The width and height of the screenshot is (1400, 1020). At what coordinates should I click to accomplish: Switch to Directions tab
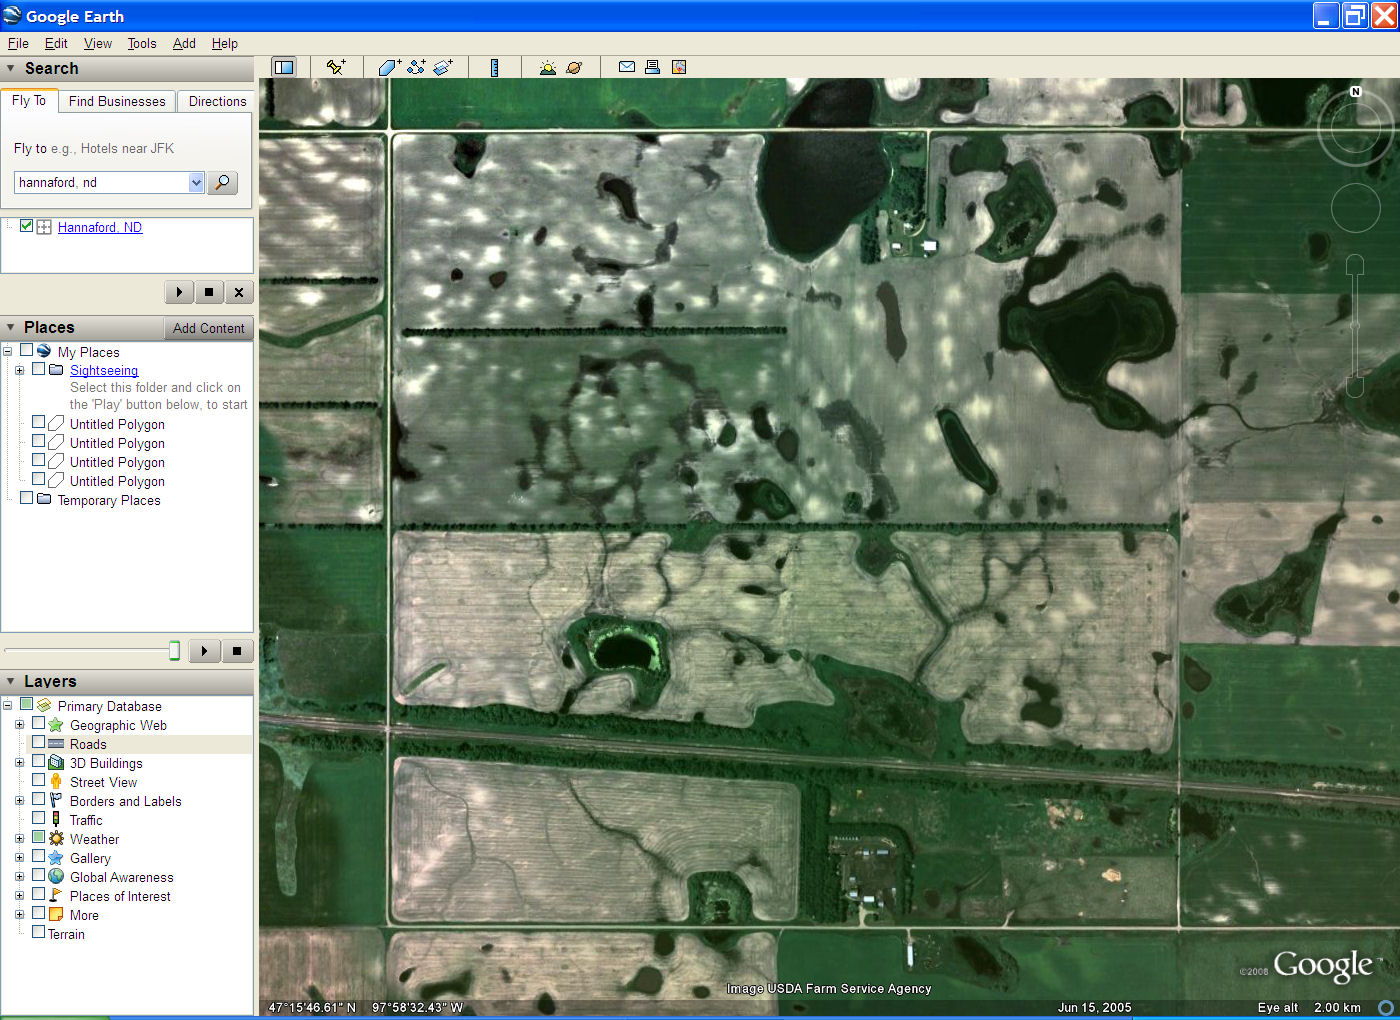click(x=217, y=101)
